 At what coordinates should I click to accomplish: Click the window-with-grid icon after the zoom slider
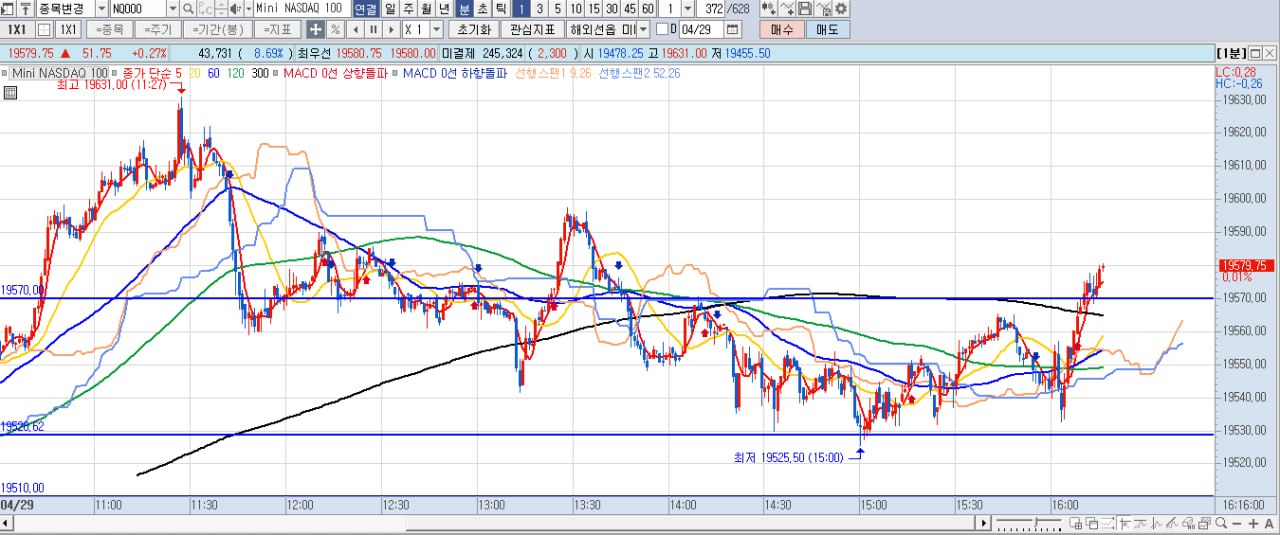click(x=1076, y=523)
